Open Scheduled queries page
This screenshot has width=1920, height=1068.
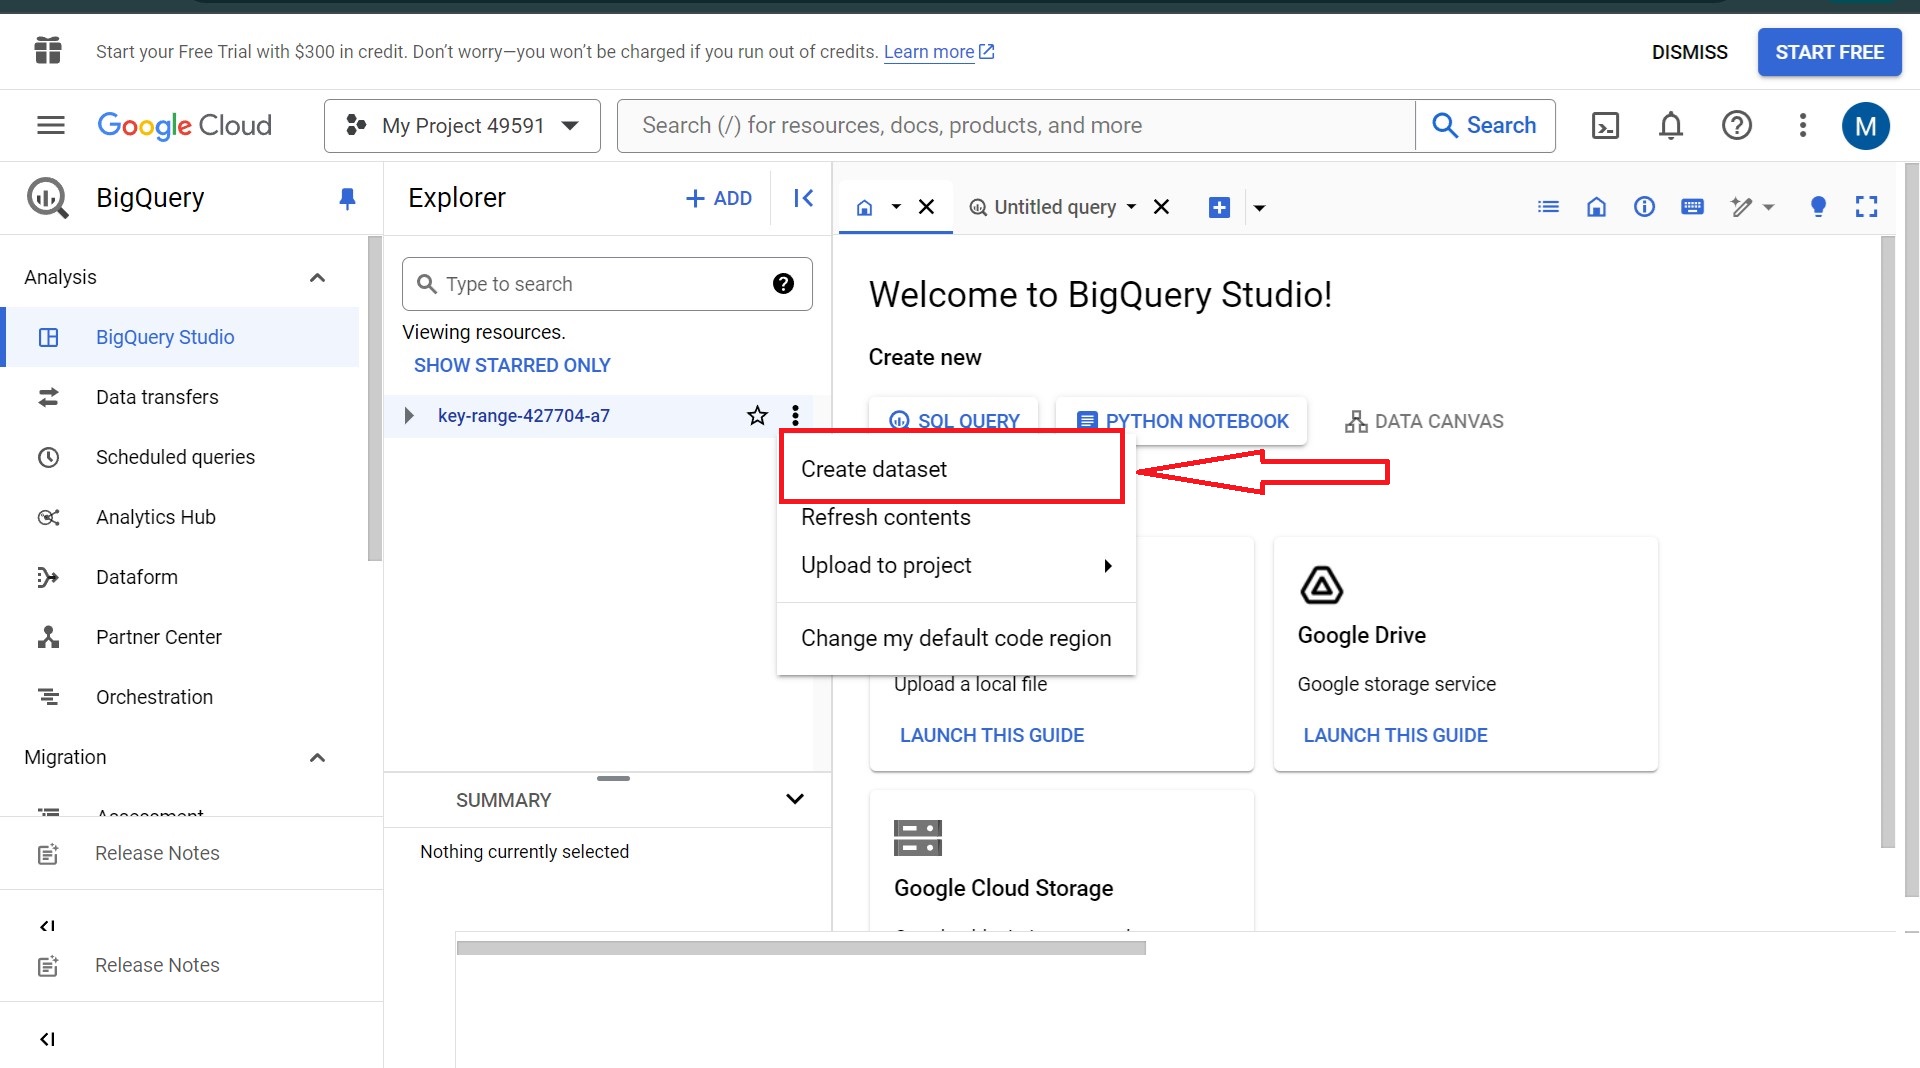coord(180,457)
